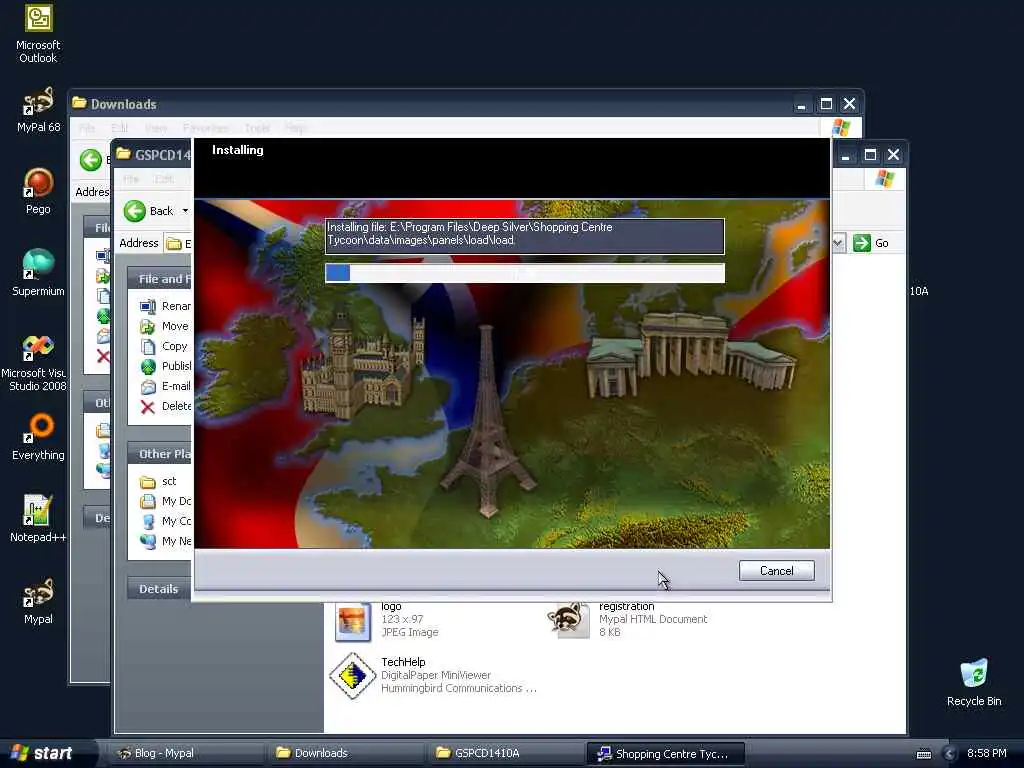The image size is (1024, 768).
Task: Click the Delete task link
Action: (x=165, y=406)
